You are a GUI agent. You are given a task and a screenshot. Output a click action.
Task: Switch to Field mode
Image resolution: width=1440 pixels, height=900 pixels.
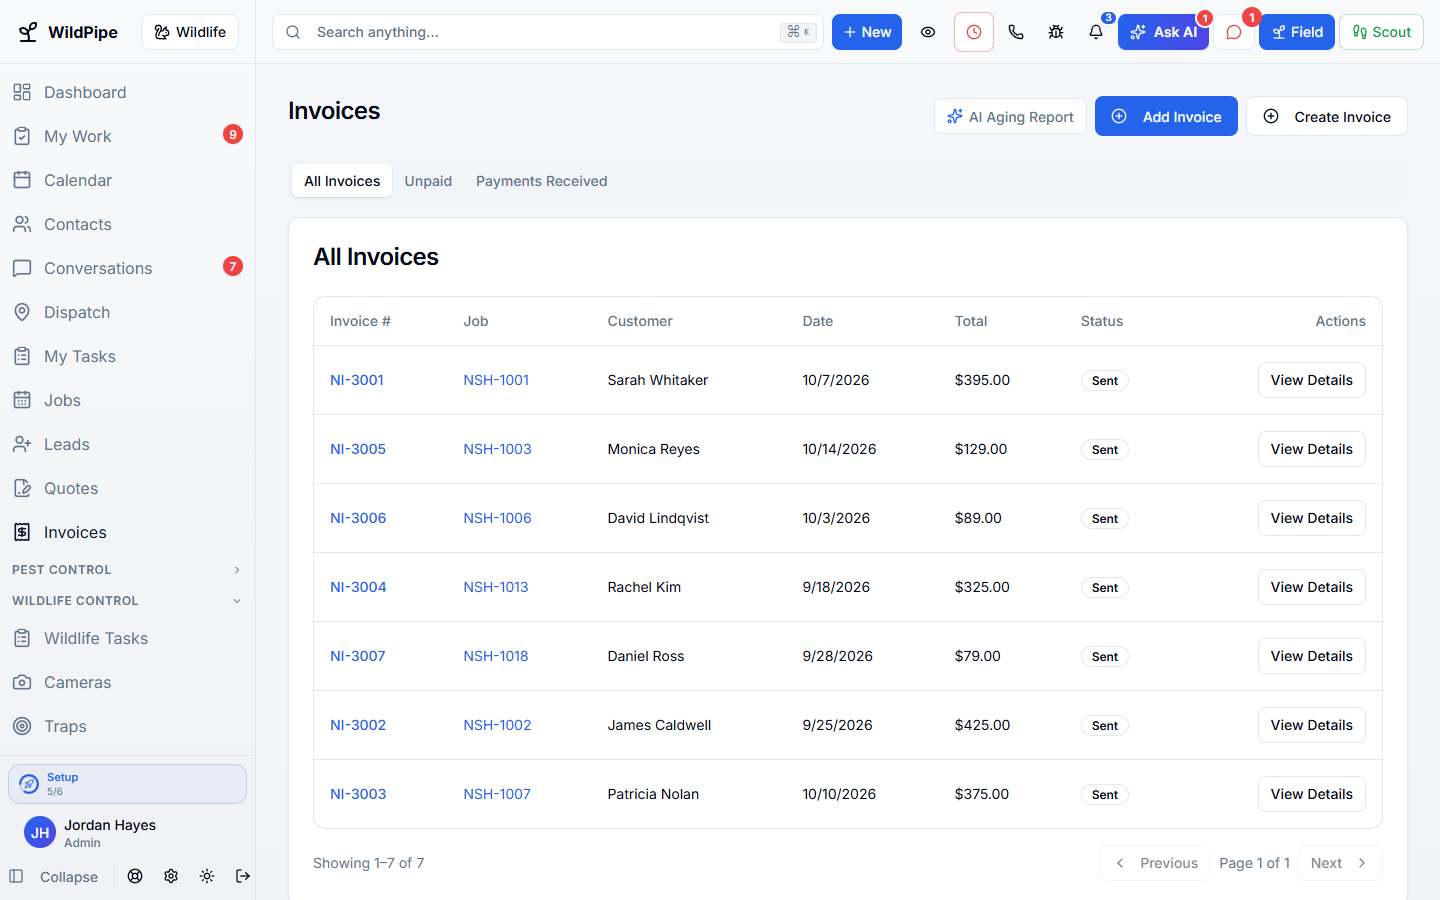pos(1297,32)
